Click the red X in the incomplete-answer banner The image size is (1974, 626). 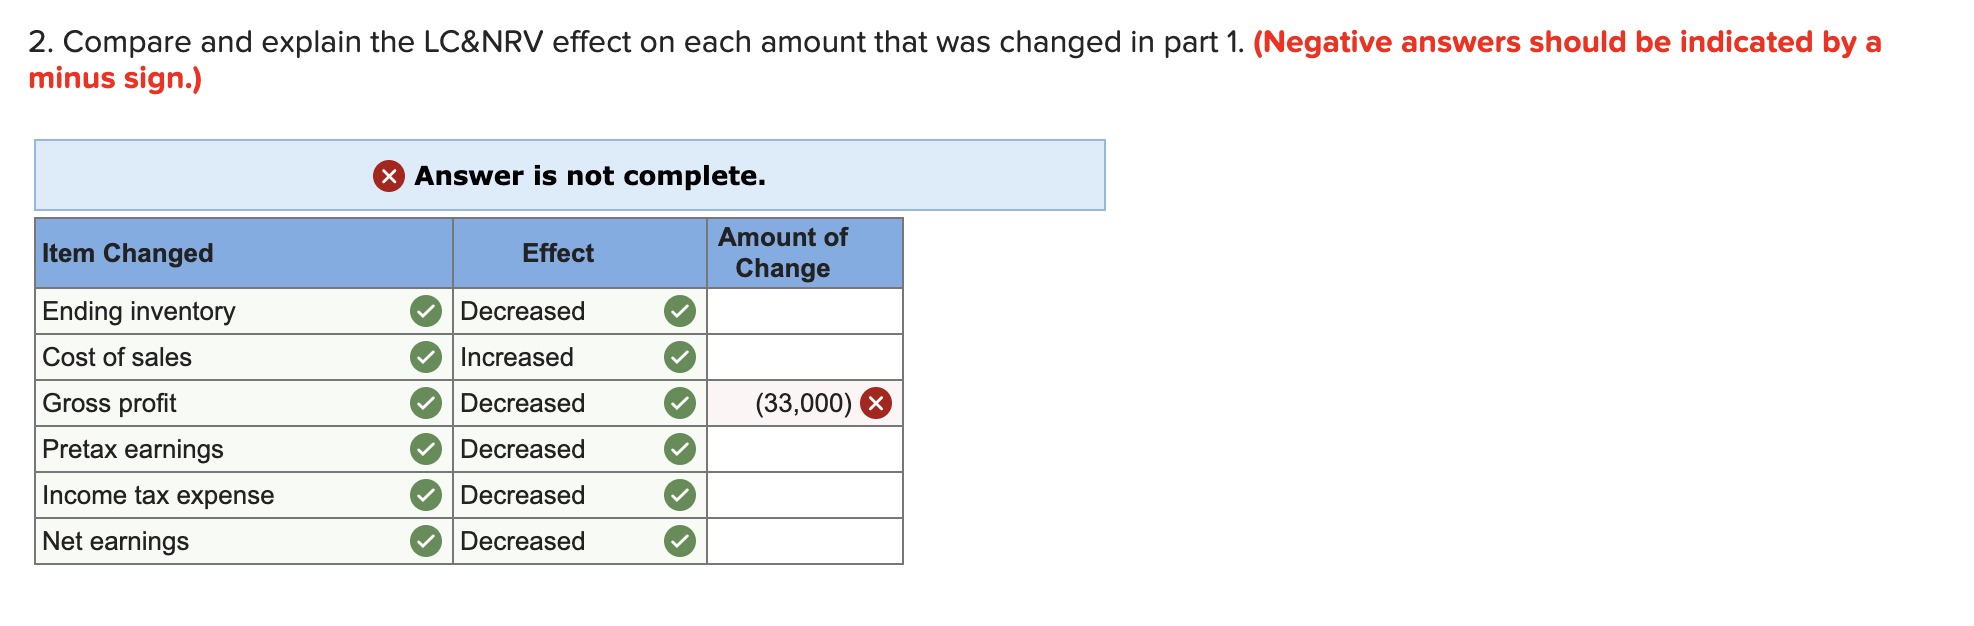[388, 176]
